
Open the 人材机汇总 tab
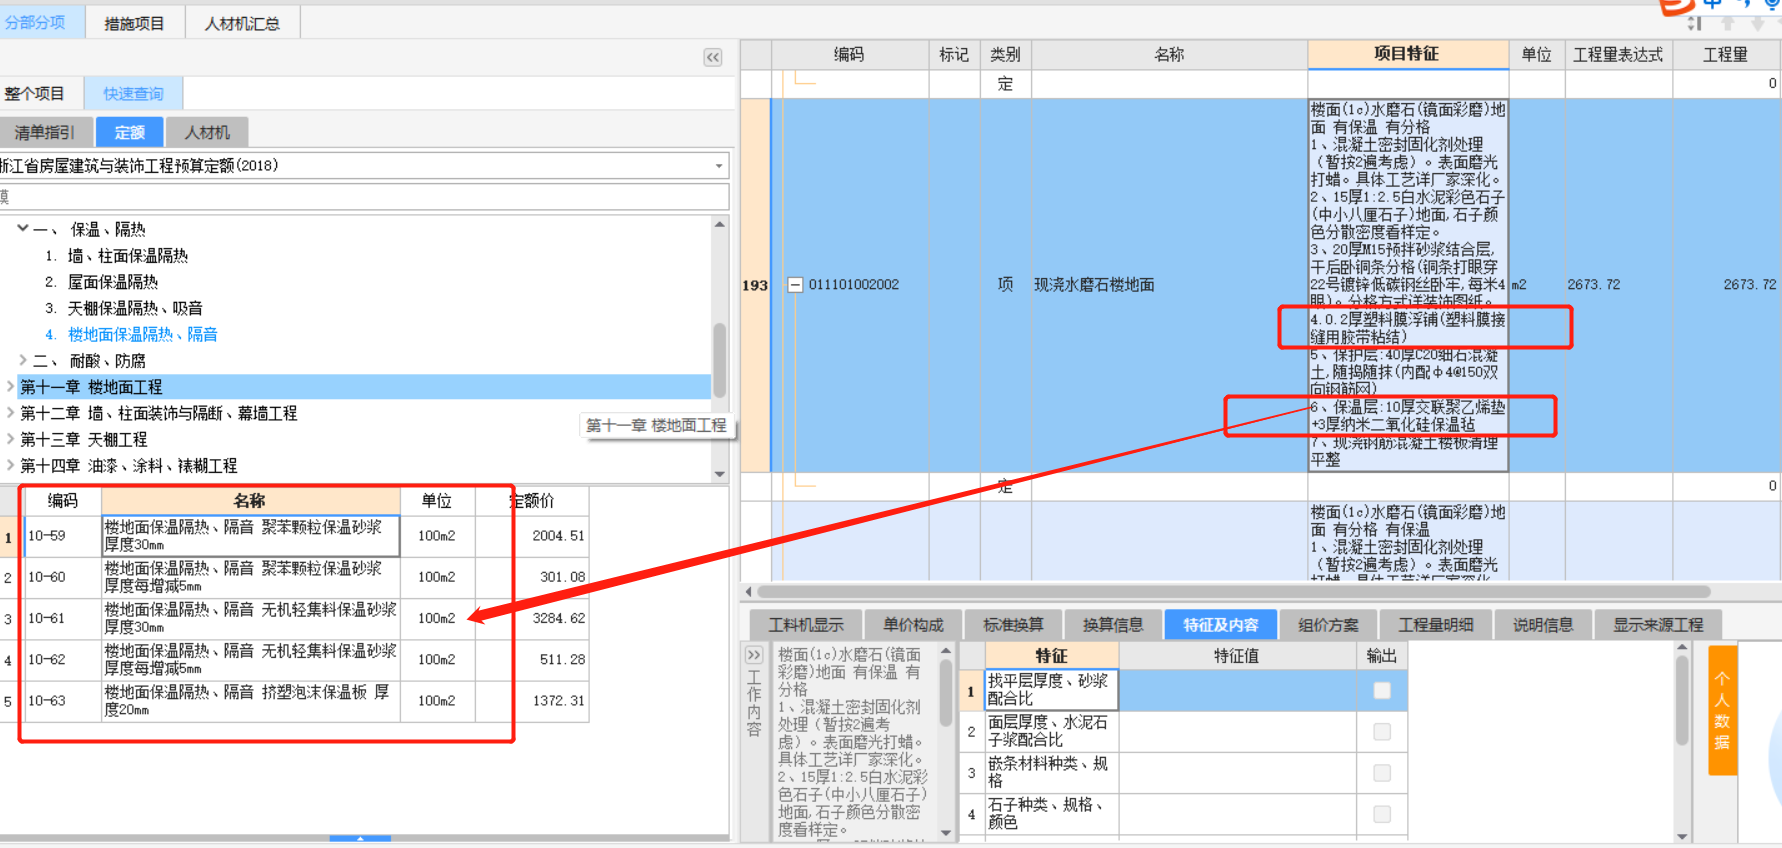[x=242, y=23]
